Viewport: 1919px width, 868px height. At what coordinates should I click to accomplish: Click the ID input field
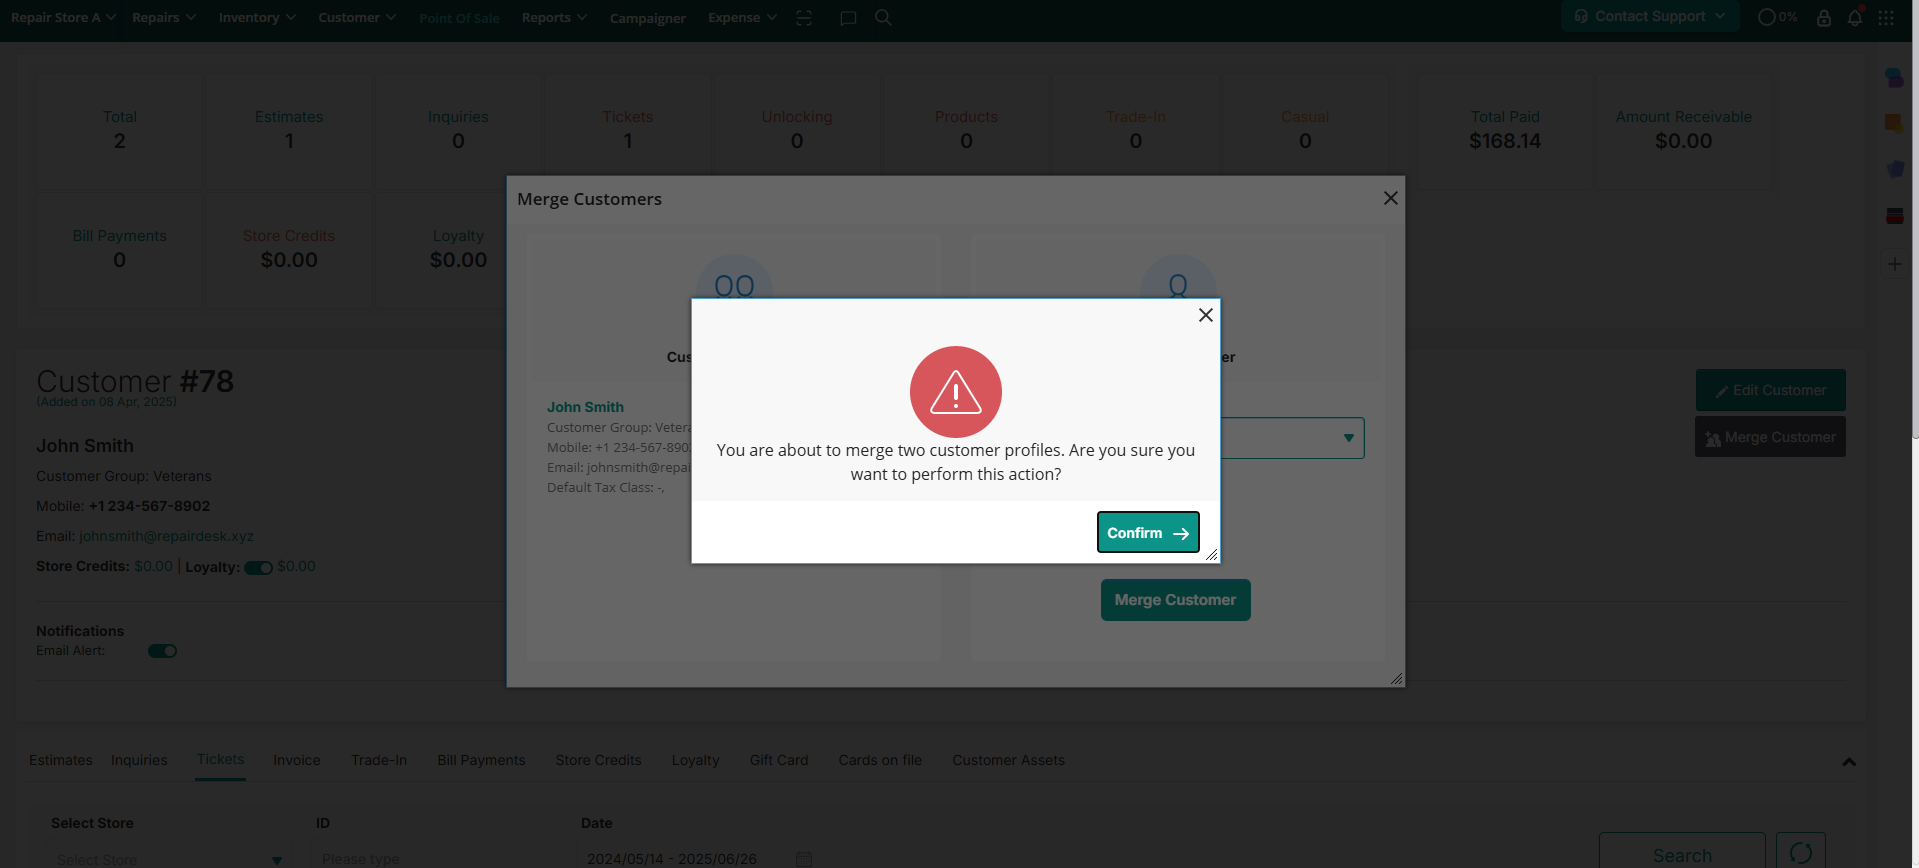click(437, 858)
